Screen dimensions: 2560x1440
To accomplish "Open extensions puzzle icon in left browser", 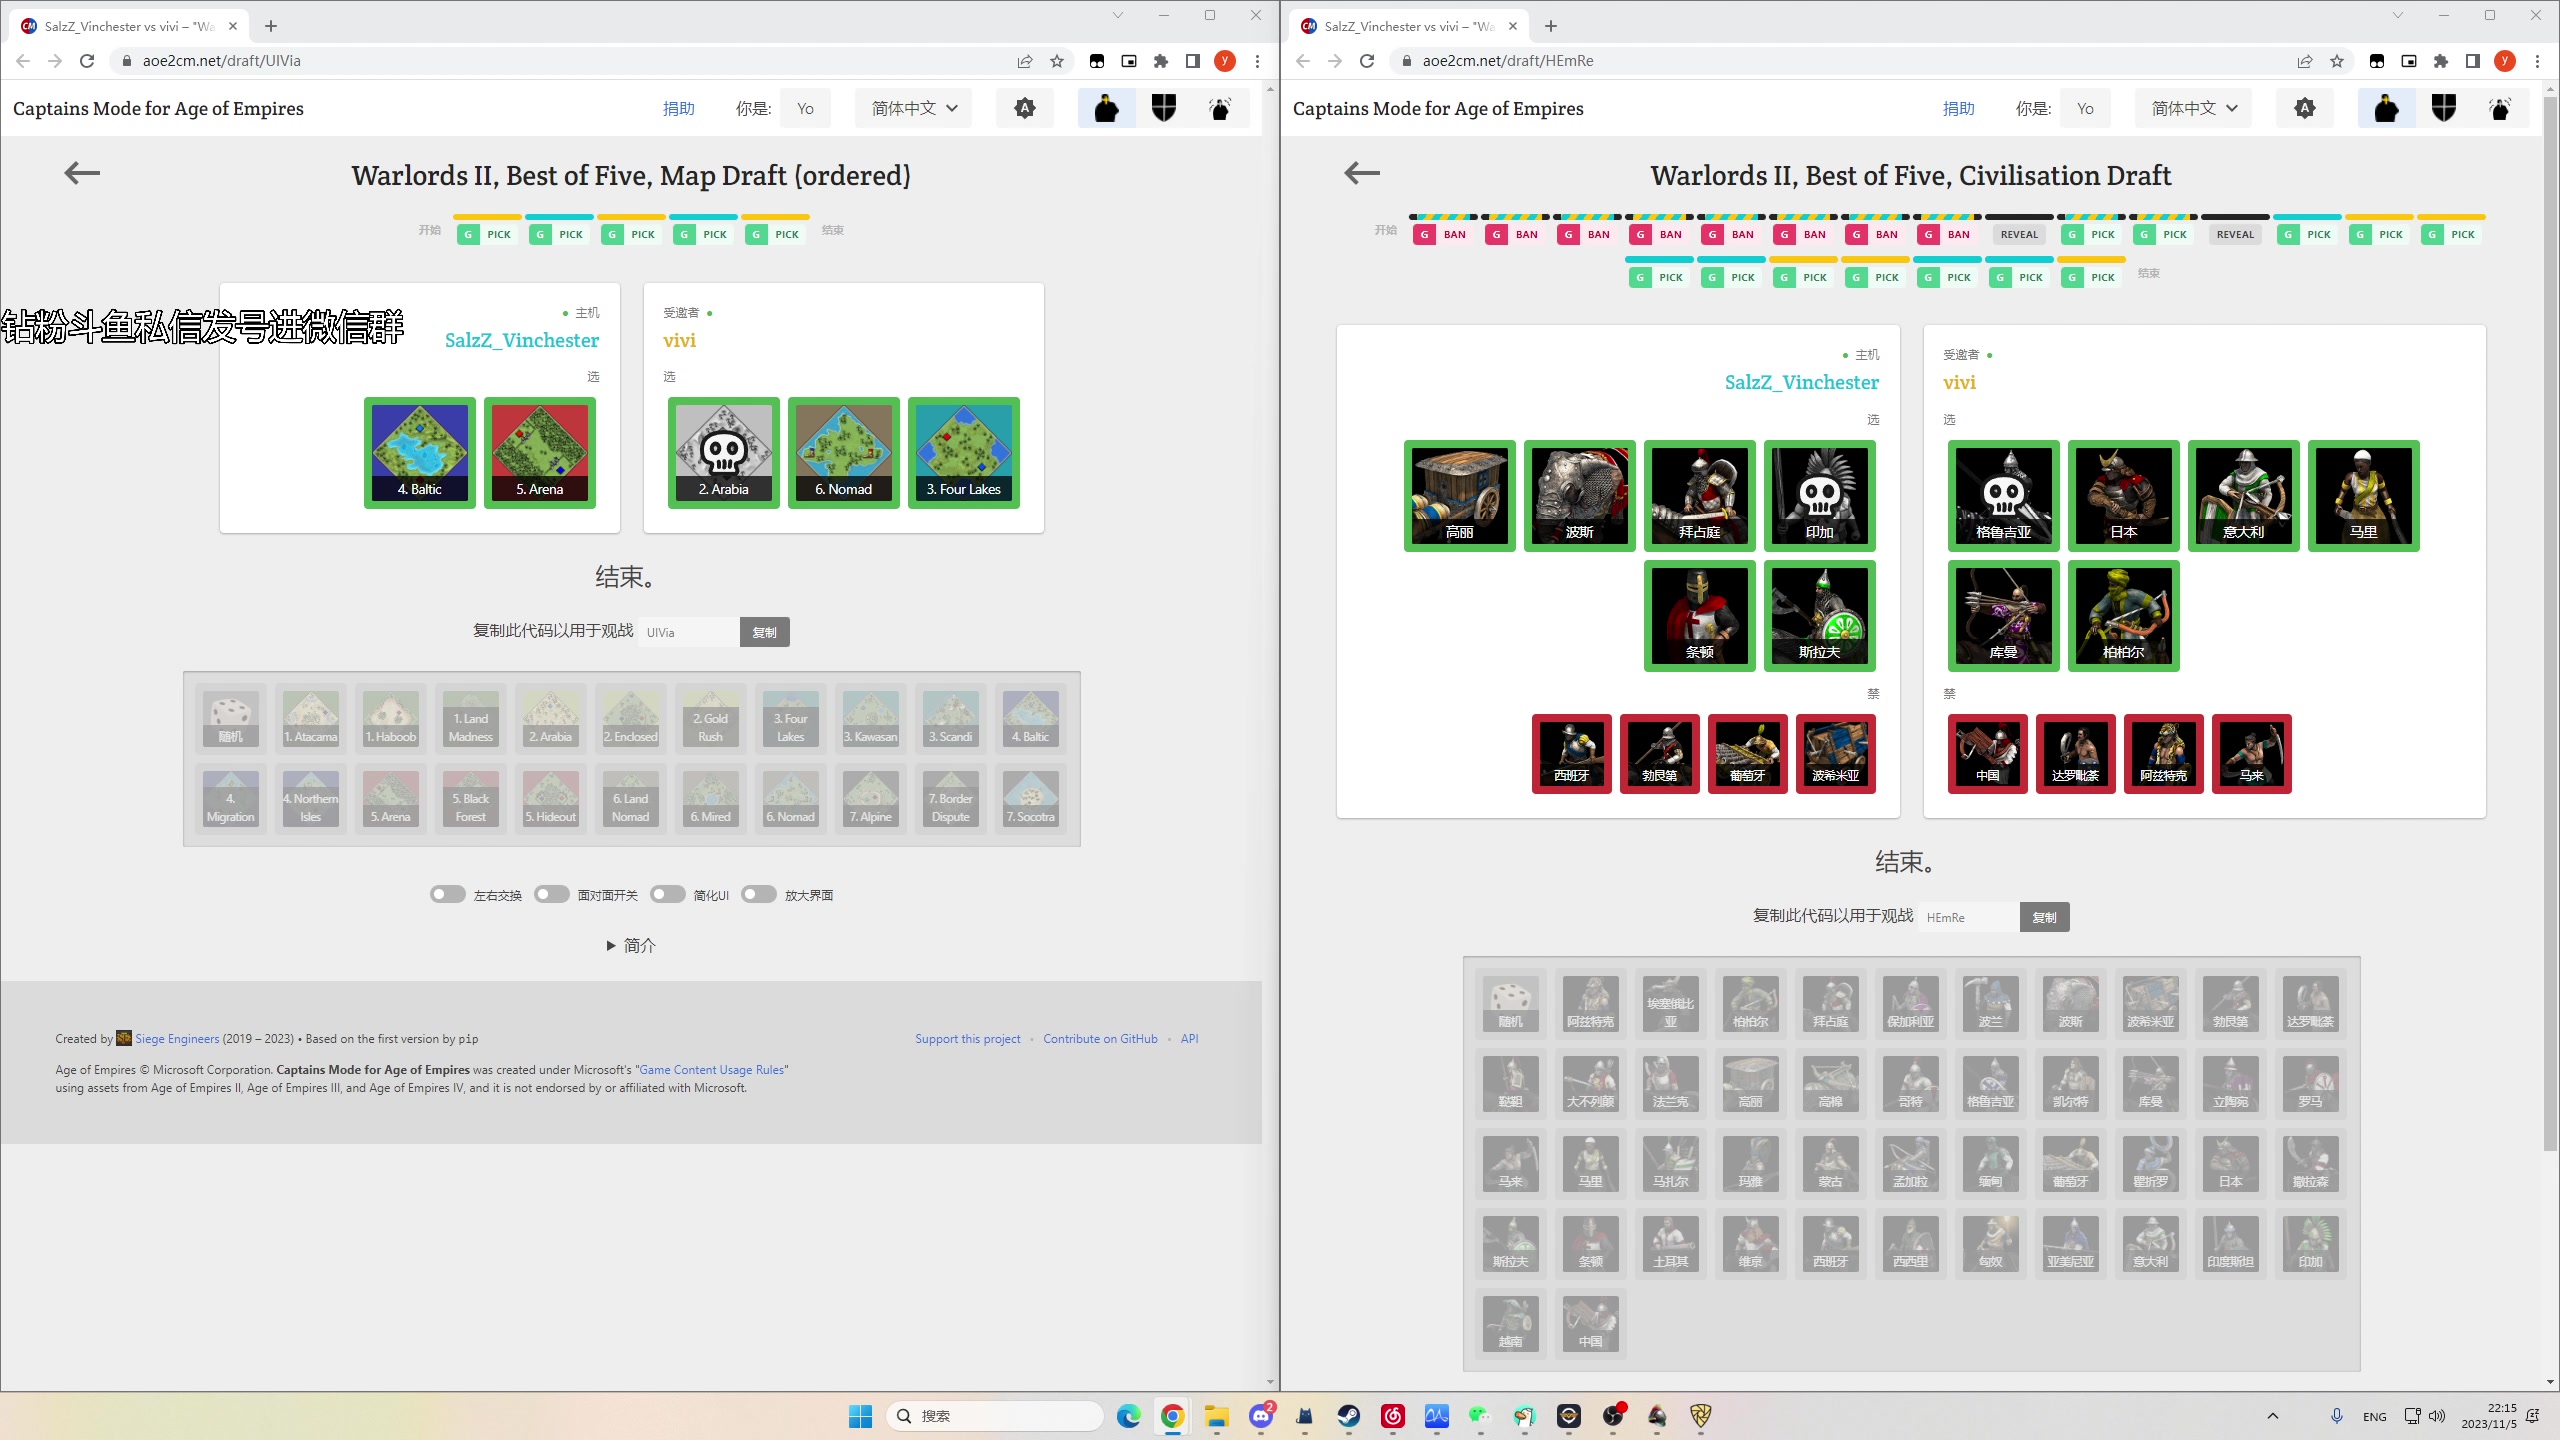I will [1160, 61].
